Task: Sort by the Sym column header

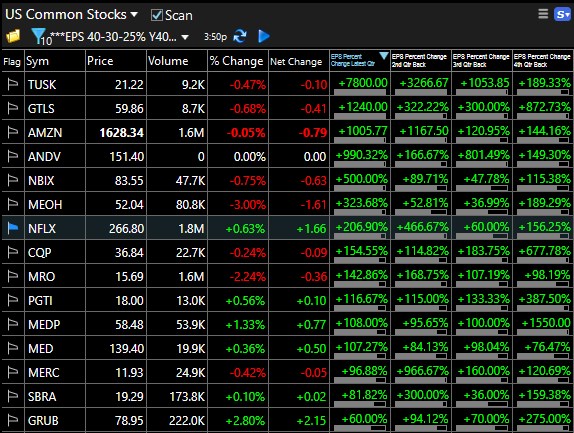Action: click(x=55, y=61)
